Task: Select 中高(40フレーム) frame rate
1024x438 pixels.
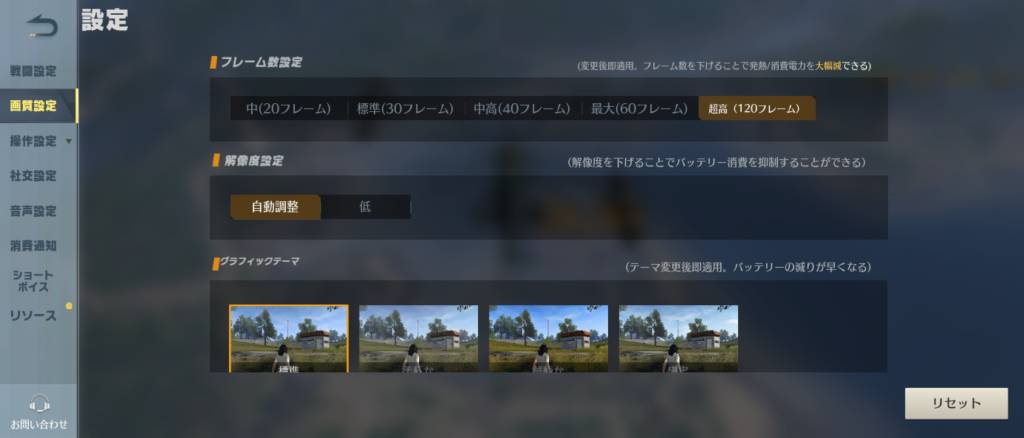Action: pos(522,109)
